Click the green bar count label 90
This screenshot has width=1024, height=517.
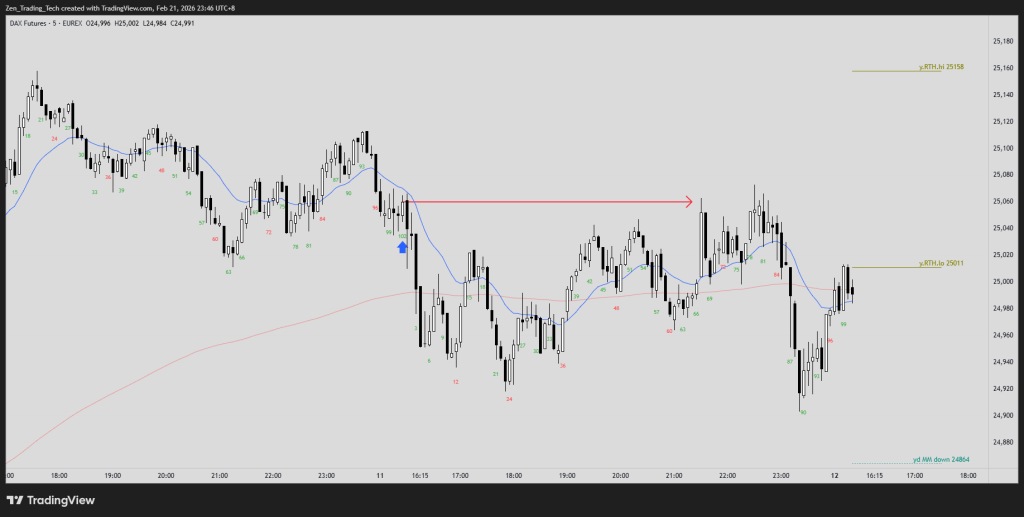coord(803,411)
